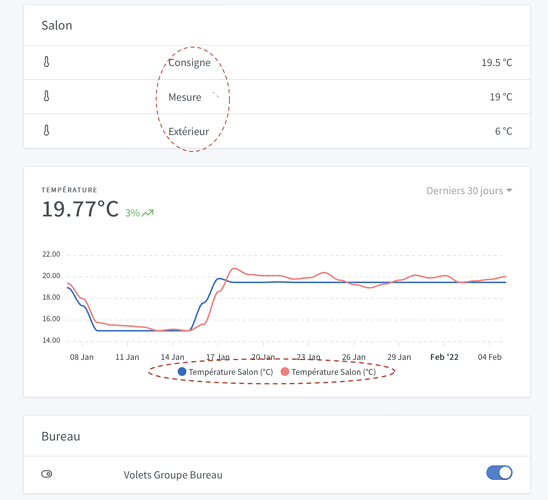
Task: Hide the blue Température Salon series in legend
Action: pos(225,372)
